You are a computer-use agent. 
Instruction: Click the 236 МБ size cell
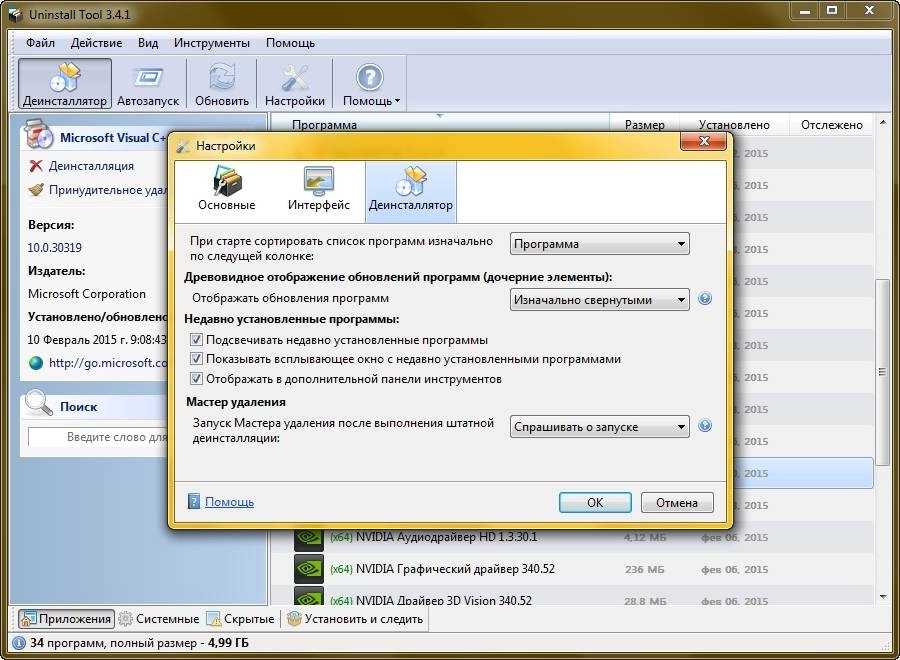(644, 569)
